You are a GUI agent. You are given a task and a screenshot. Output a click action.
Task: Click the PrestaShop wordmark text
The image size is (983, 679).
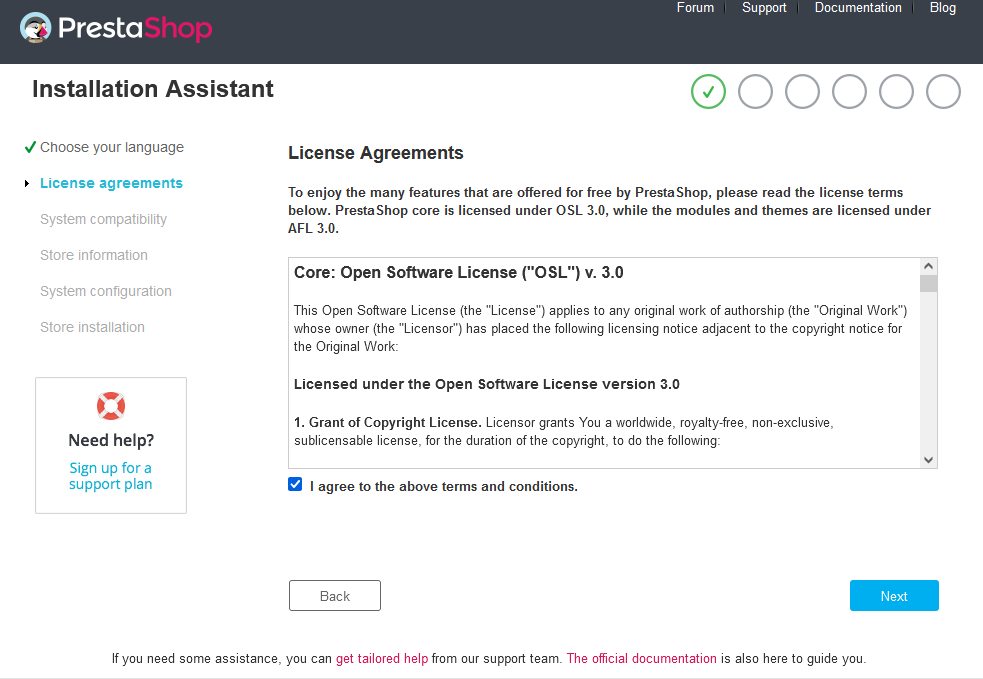point(135,28)
